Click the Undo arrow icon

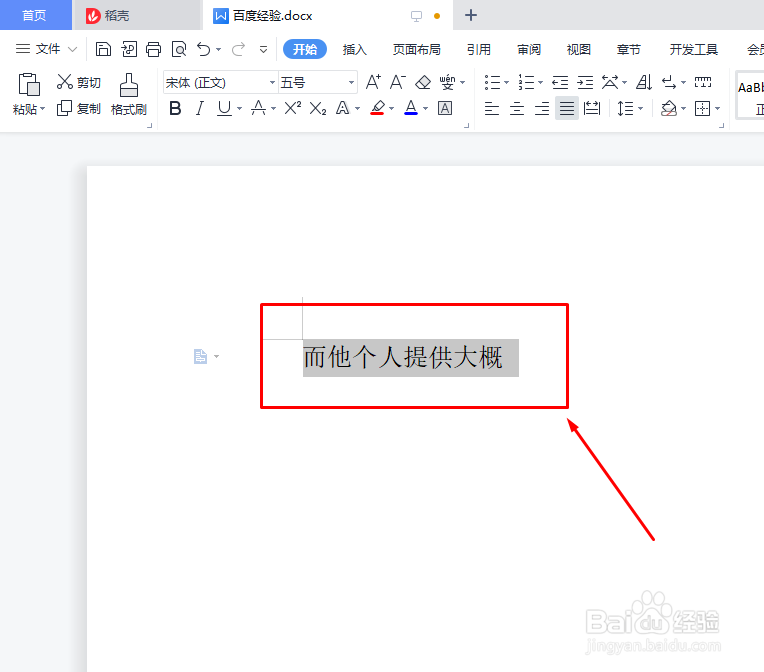pyautogui.click(x=204, y=49)
